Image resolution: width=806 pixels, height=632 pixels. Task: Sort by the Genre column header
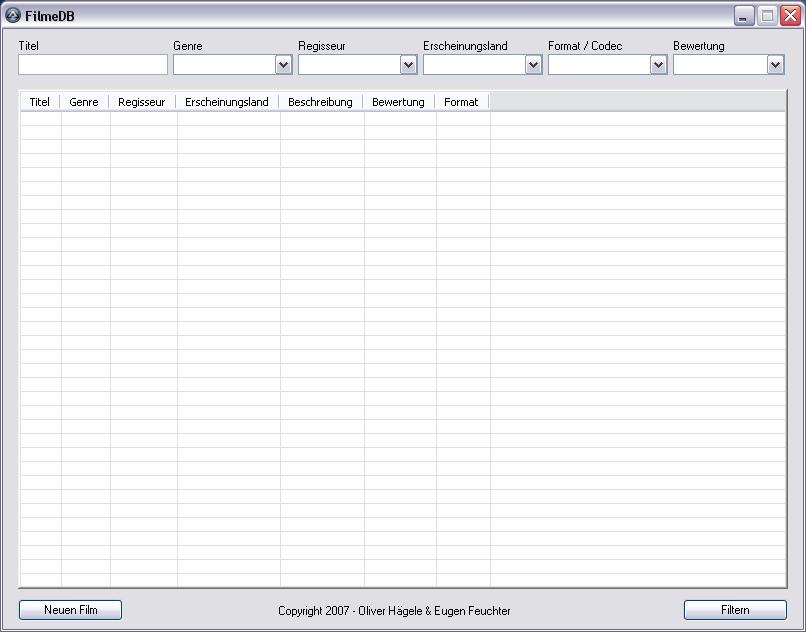click(84, 102)
